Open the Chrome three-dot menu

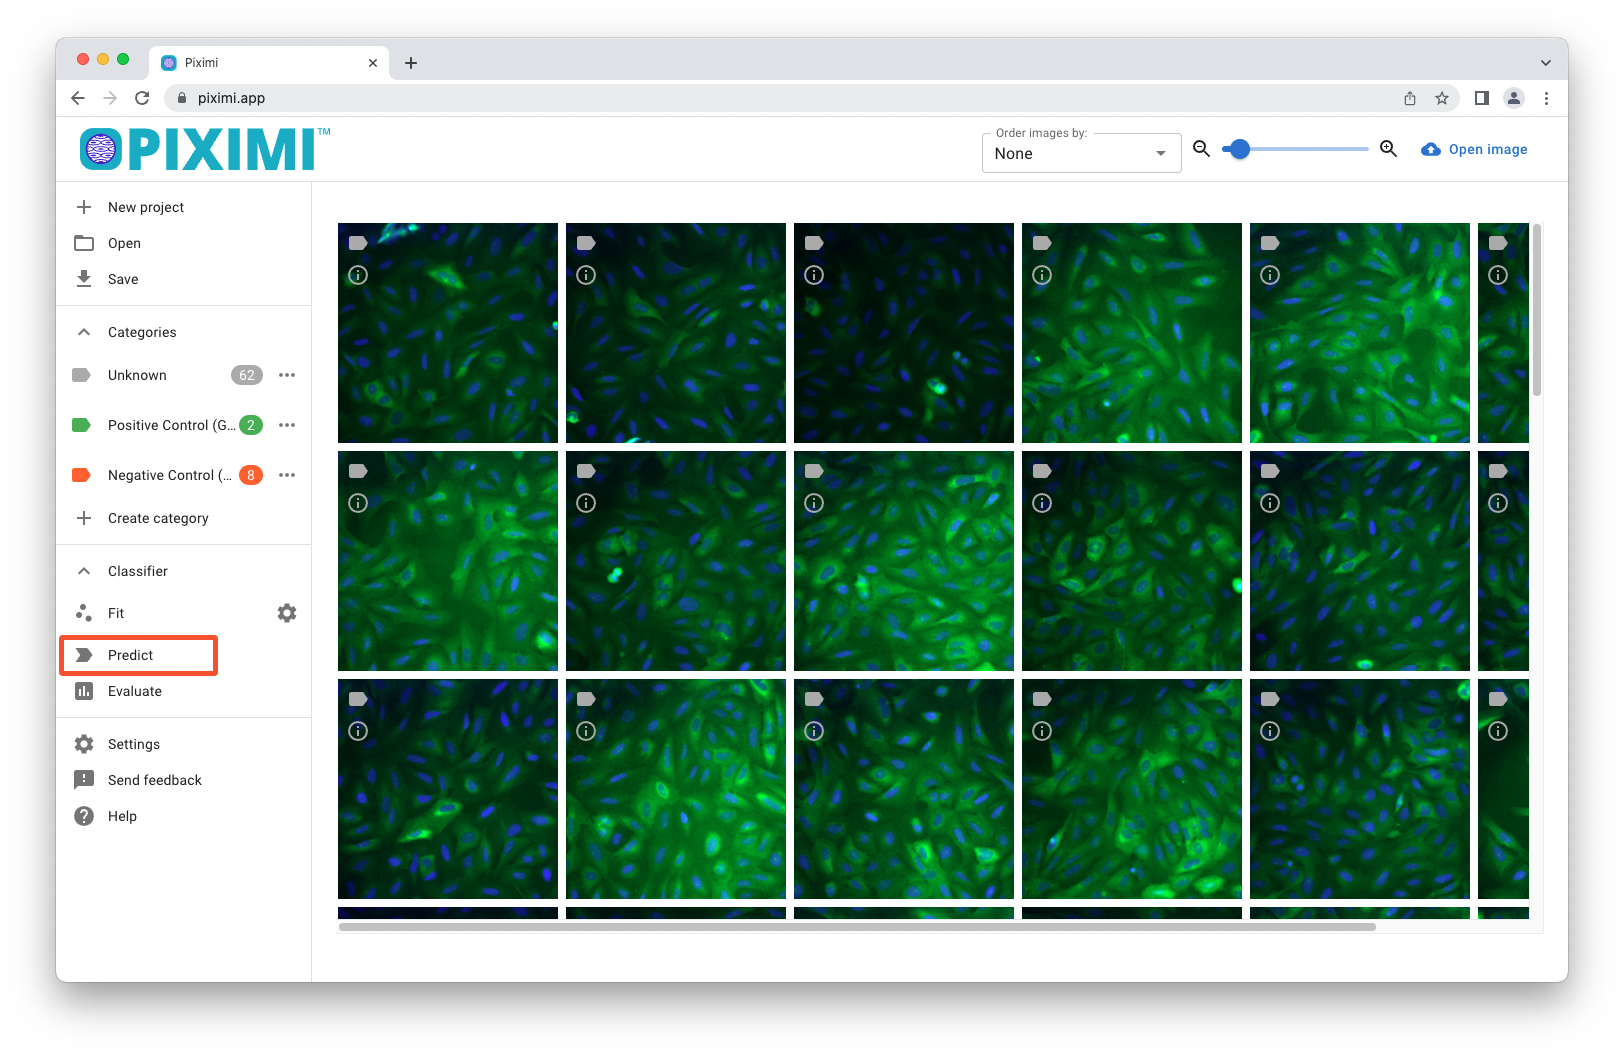tap(1546, 98)
